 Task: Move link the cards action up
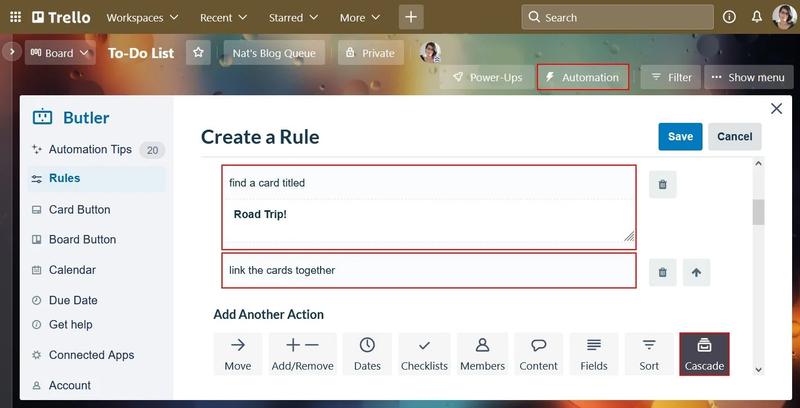[696, 272]
